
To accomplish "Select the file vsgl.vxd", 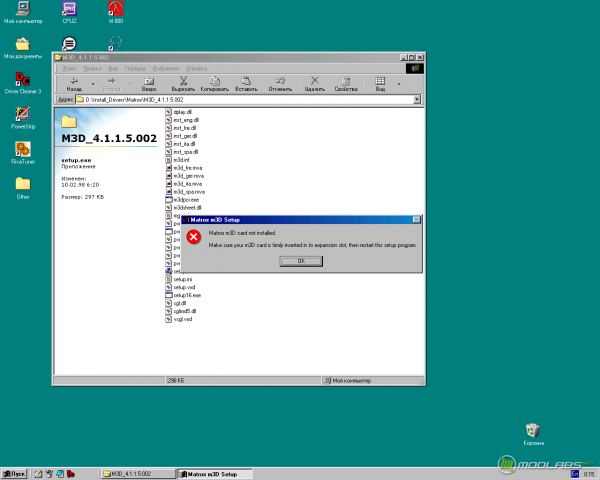I will pyautogui.click(x=179, y=319).
